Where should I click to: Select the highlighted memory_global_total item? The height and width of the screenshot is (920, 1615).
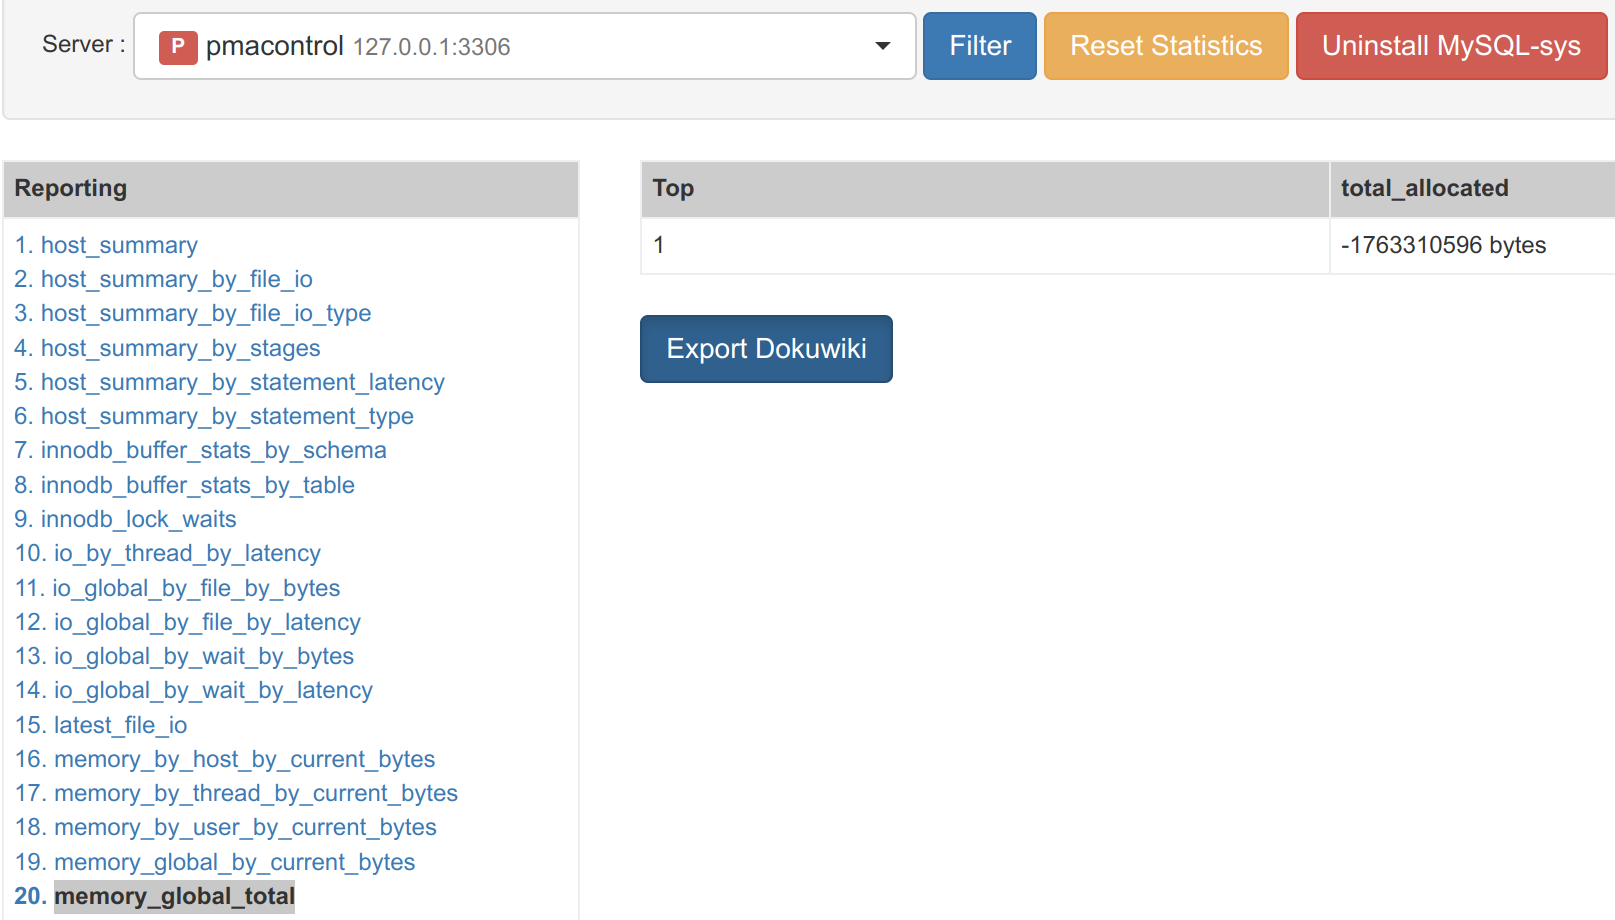(x=174, y=896)
